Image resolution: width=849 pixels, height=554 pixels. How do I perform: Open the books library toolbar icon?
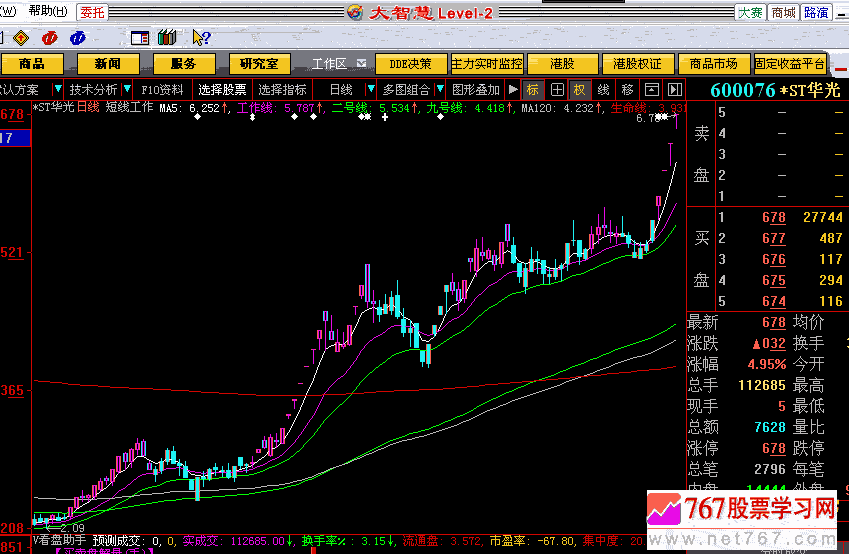pos(167,37)
